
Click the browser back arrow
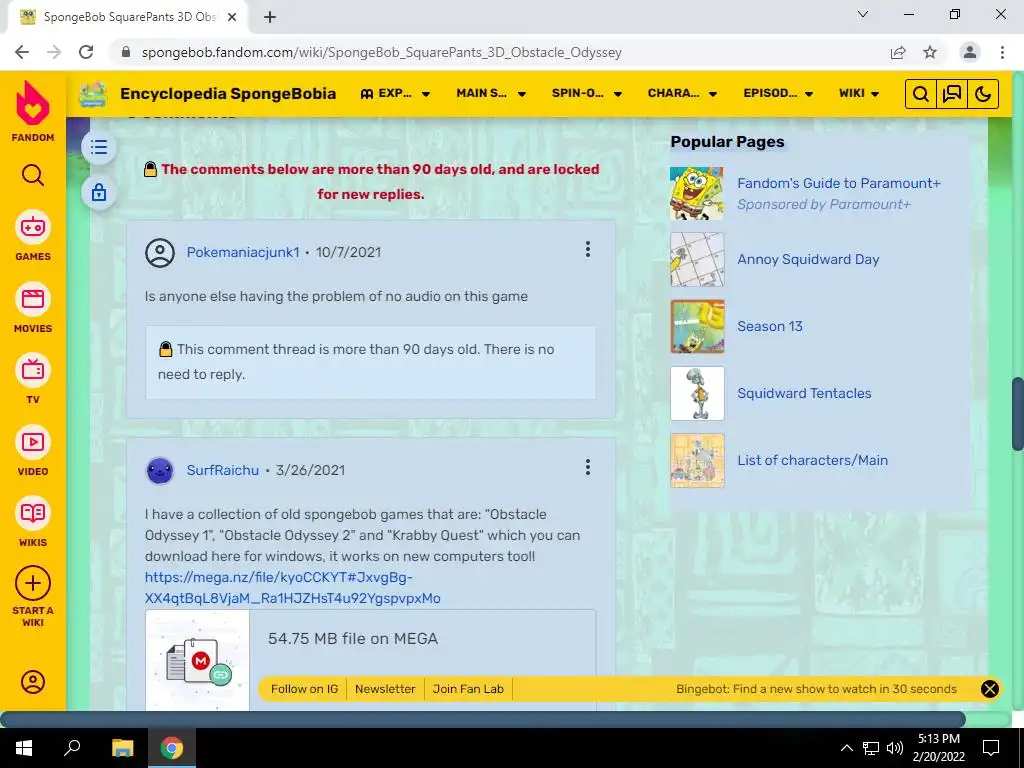pos(22,52)
